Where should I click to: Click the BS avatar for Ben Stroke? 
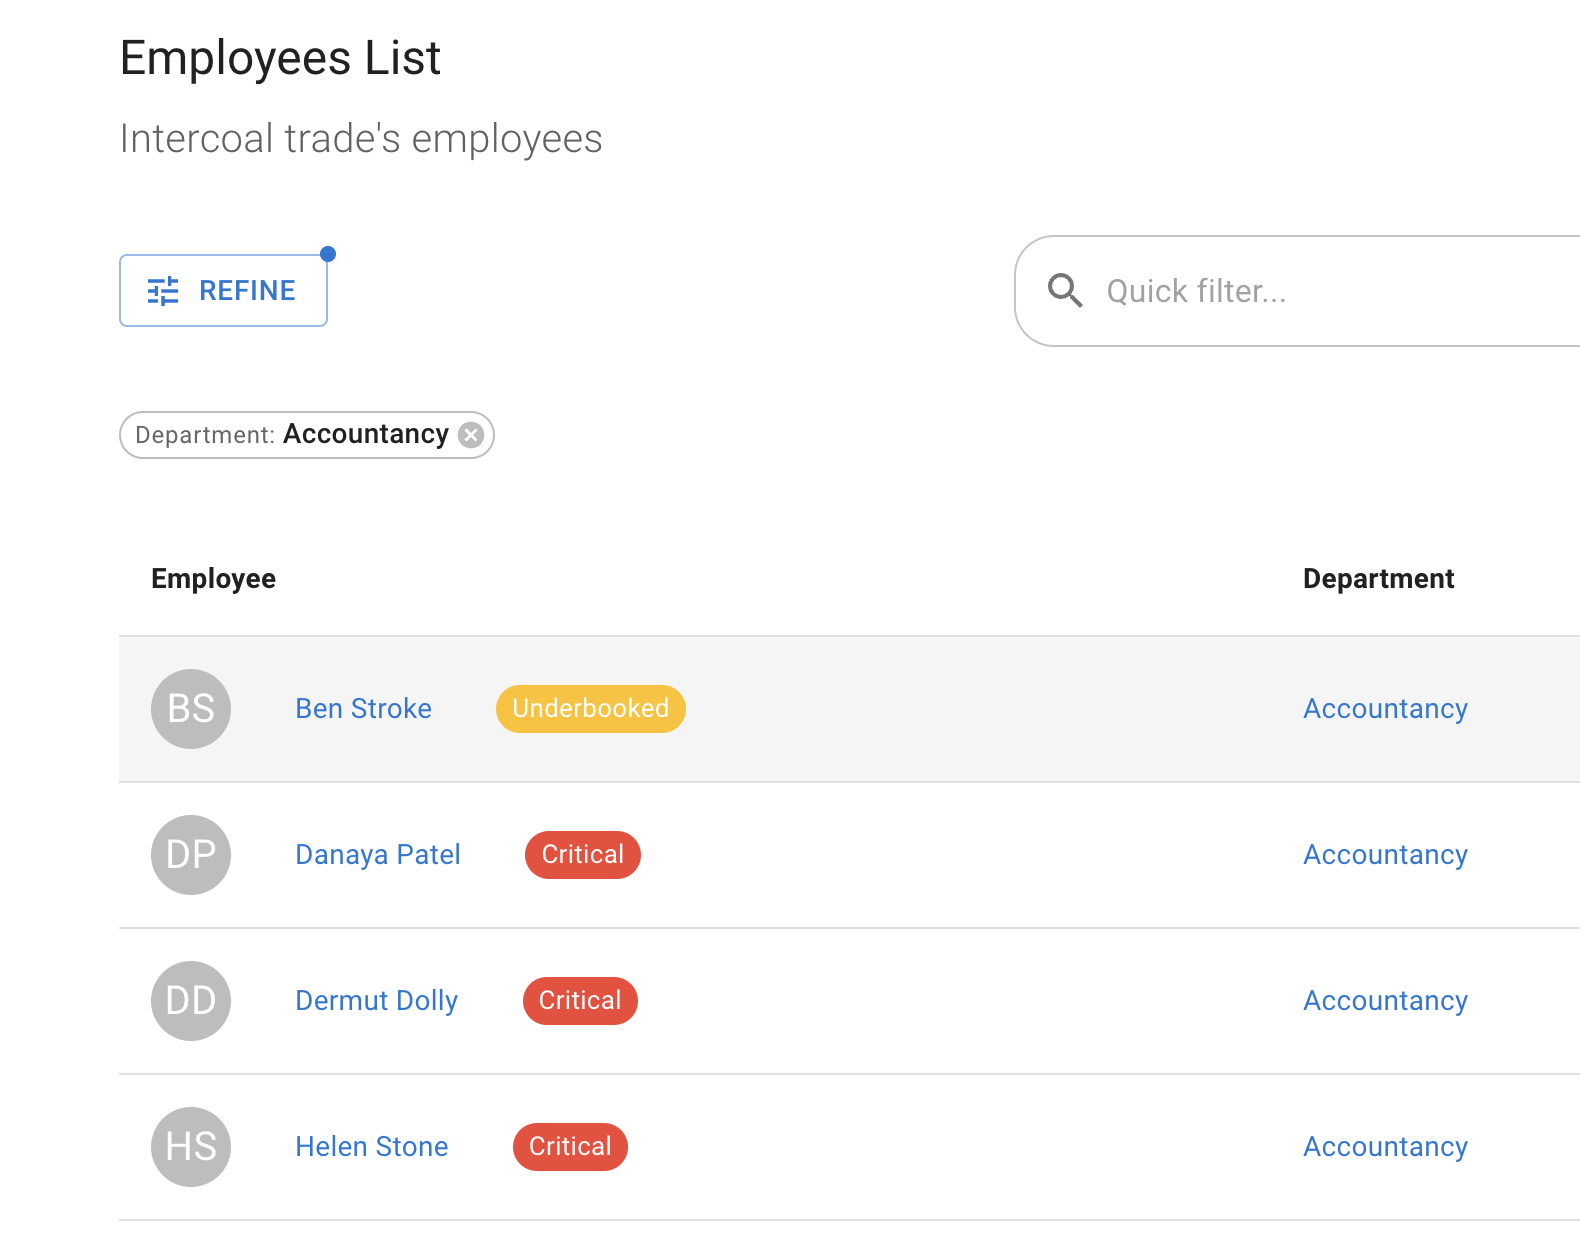coord(191,709)
